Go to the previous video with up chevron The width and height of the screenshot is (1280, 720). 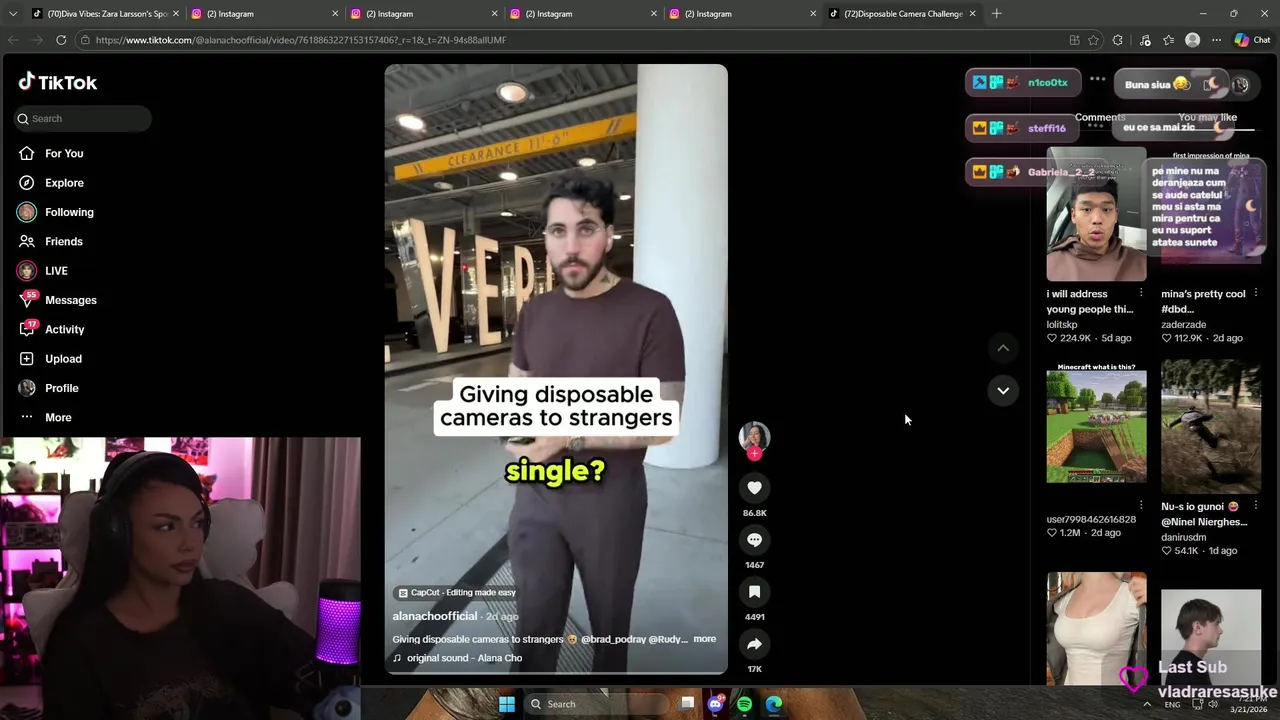[1003, 348]
